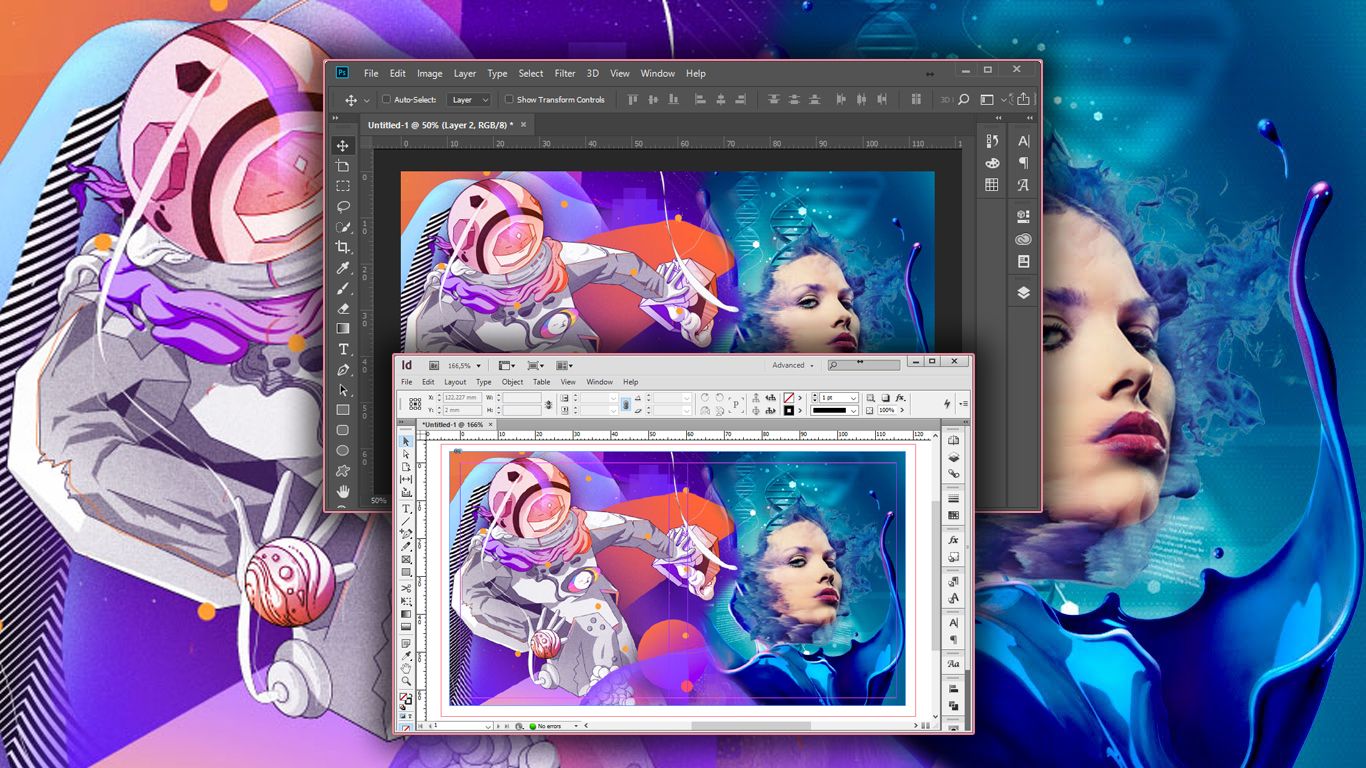This screenshot has width=1366, height=768.
Task: Open the Layers panel icon in Photoshop
Action: coord(1023,293)
